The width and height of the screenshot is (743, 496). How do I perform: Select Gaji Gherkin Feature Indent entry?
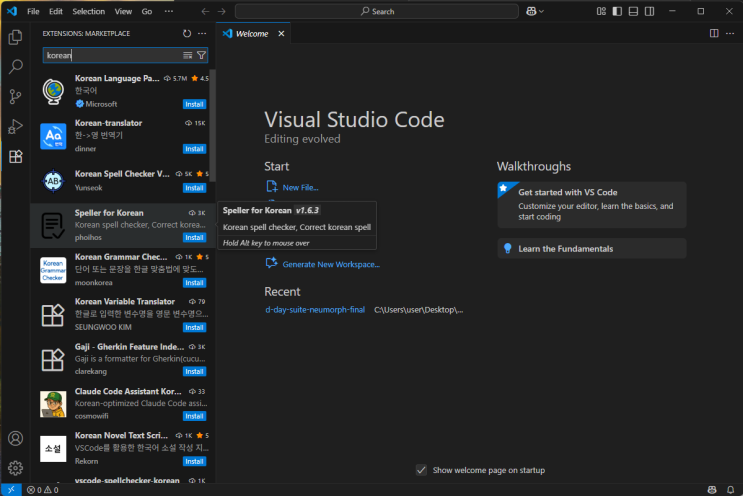pyautogui.click(x=123, y=359)
